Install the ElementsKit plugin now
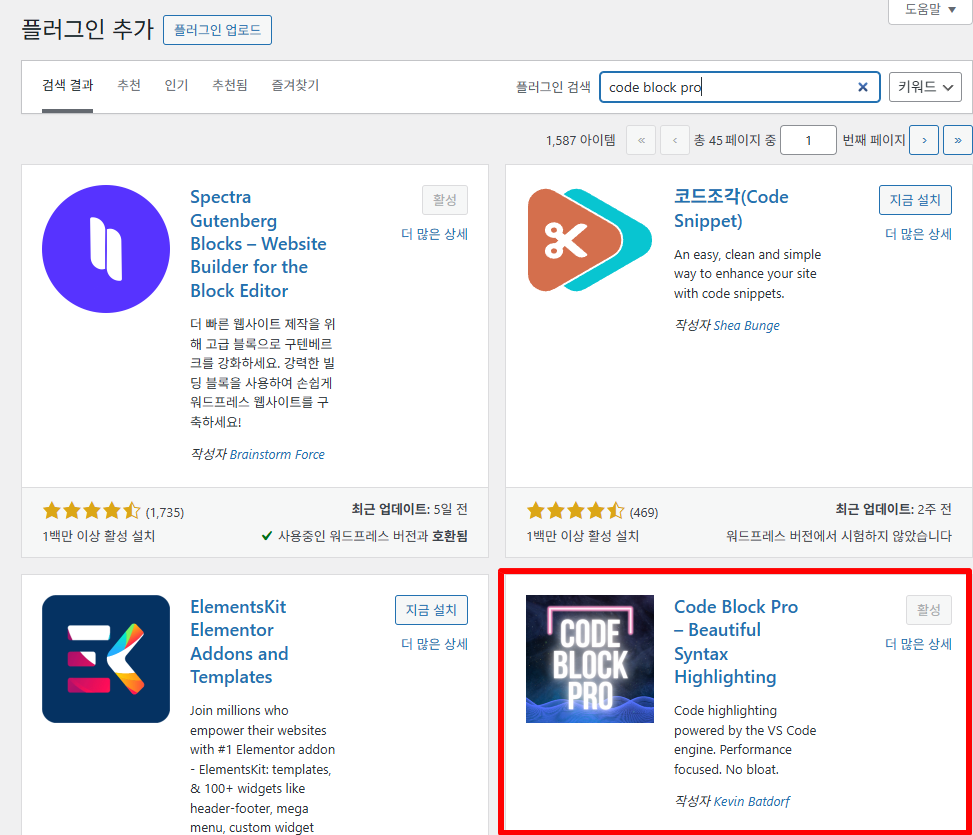The image size is (973, 835). (x=431, y=610)
